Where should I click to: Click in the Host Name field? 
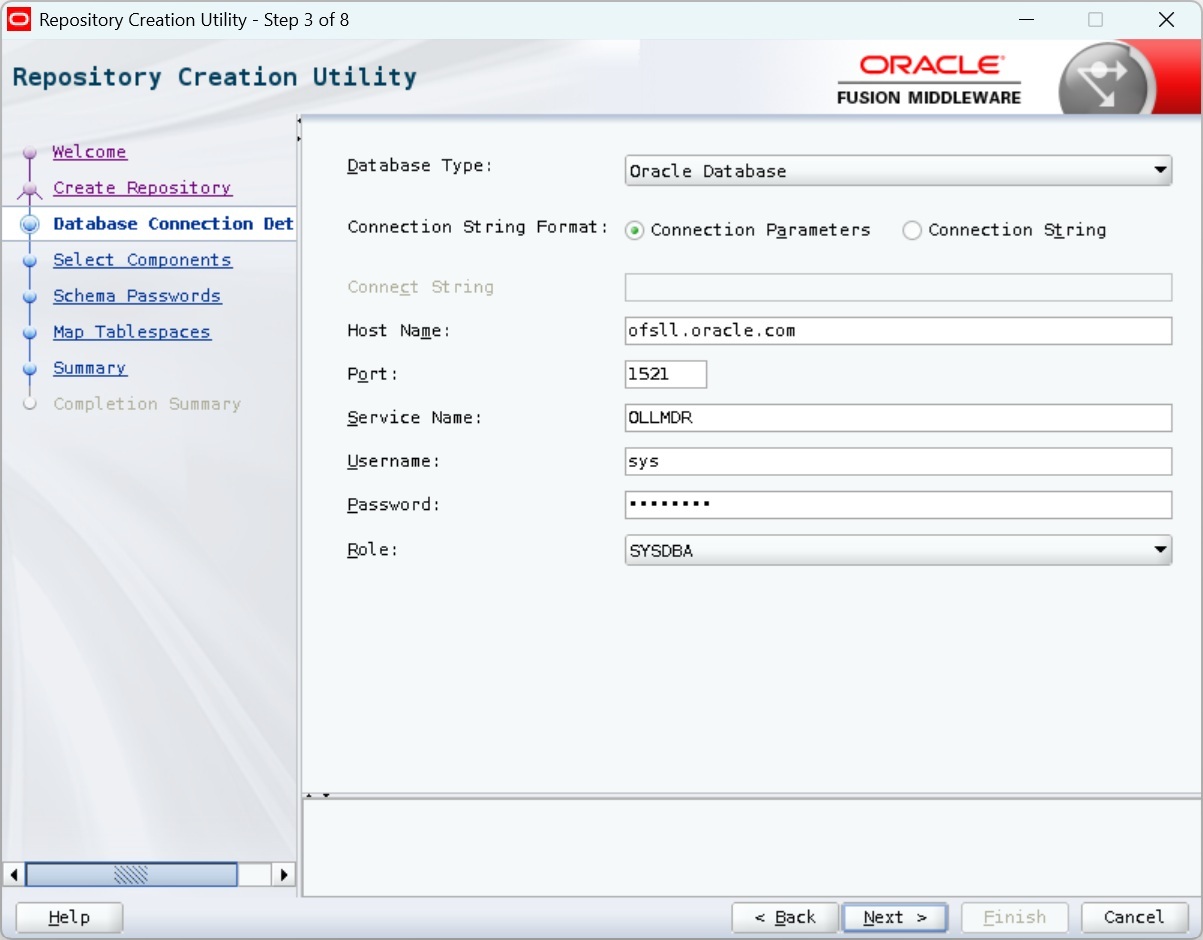(x=897, y=331)
